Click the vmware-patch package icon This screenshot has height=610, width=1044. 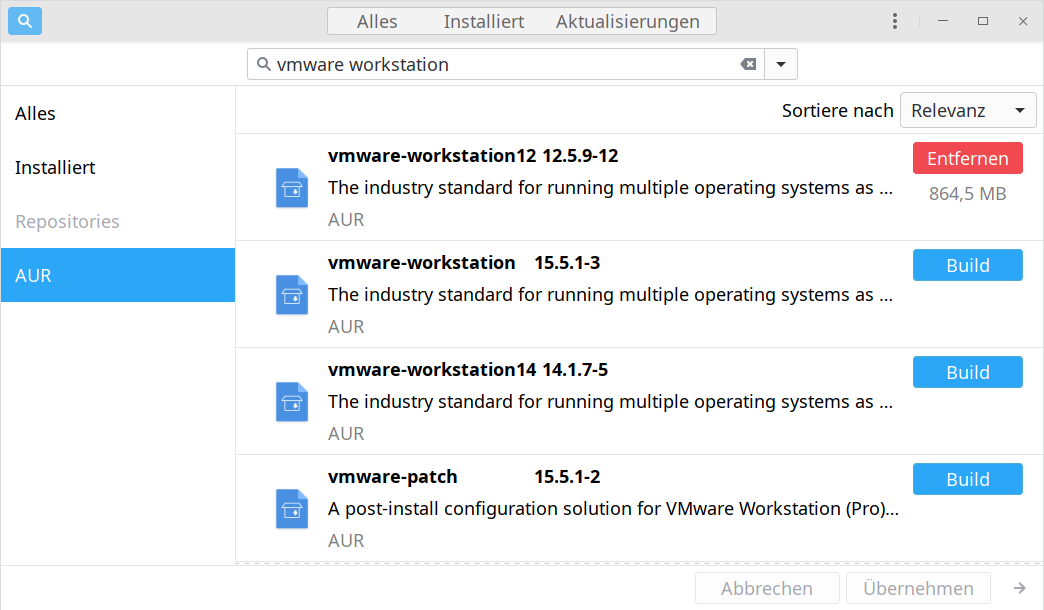[291, 508]
